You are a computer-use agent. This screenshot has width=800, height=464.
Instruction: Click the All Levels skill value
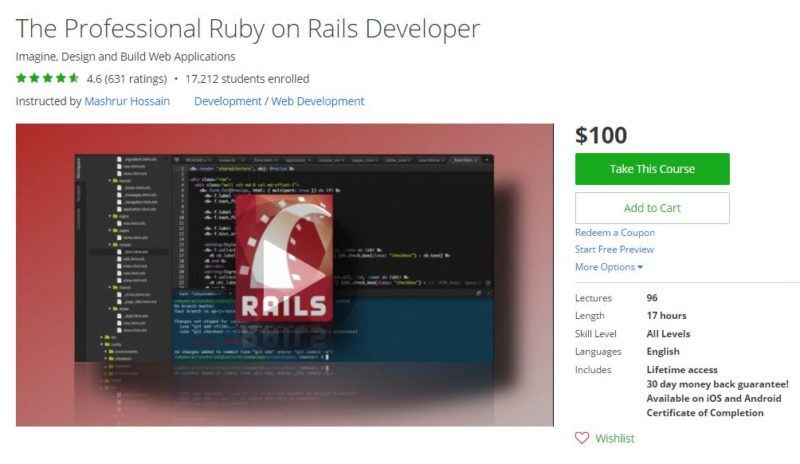tap(668, 334)
